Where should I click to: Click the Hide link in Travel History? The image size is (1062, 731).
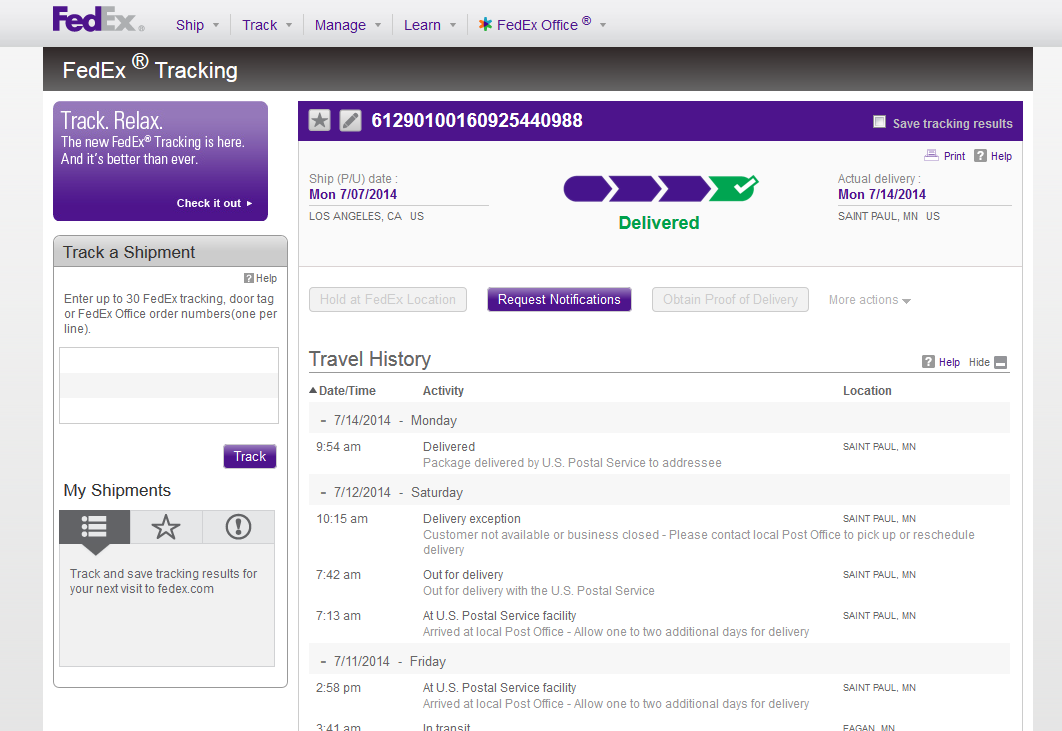(979, 362)
